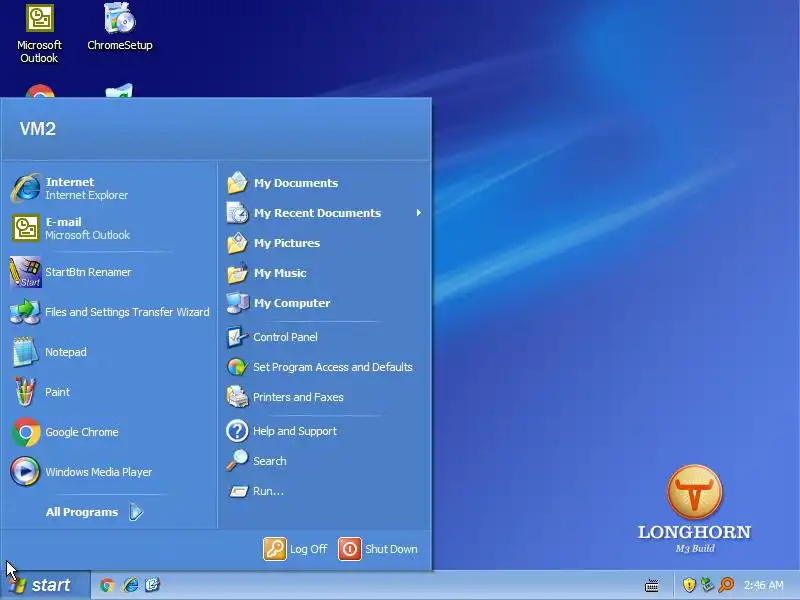This screenshot has height=600, width=800.
Task: Click the VM2 user name header
Action: 38,129
